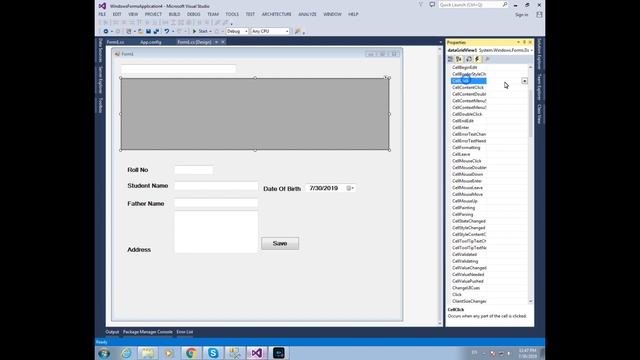Open the PROJECT menu

click(x=153, y=14)
